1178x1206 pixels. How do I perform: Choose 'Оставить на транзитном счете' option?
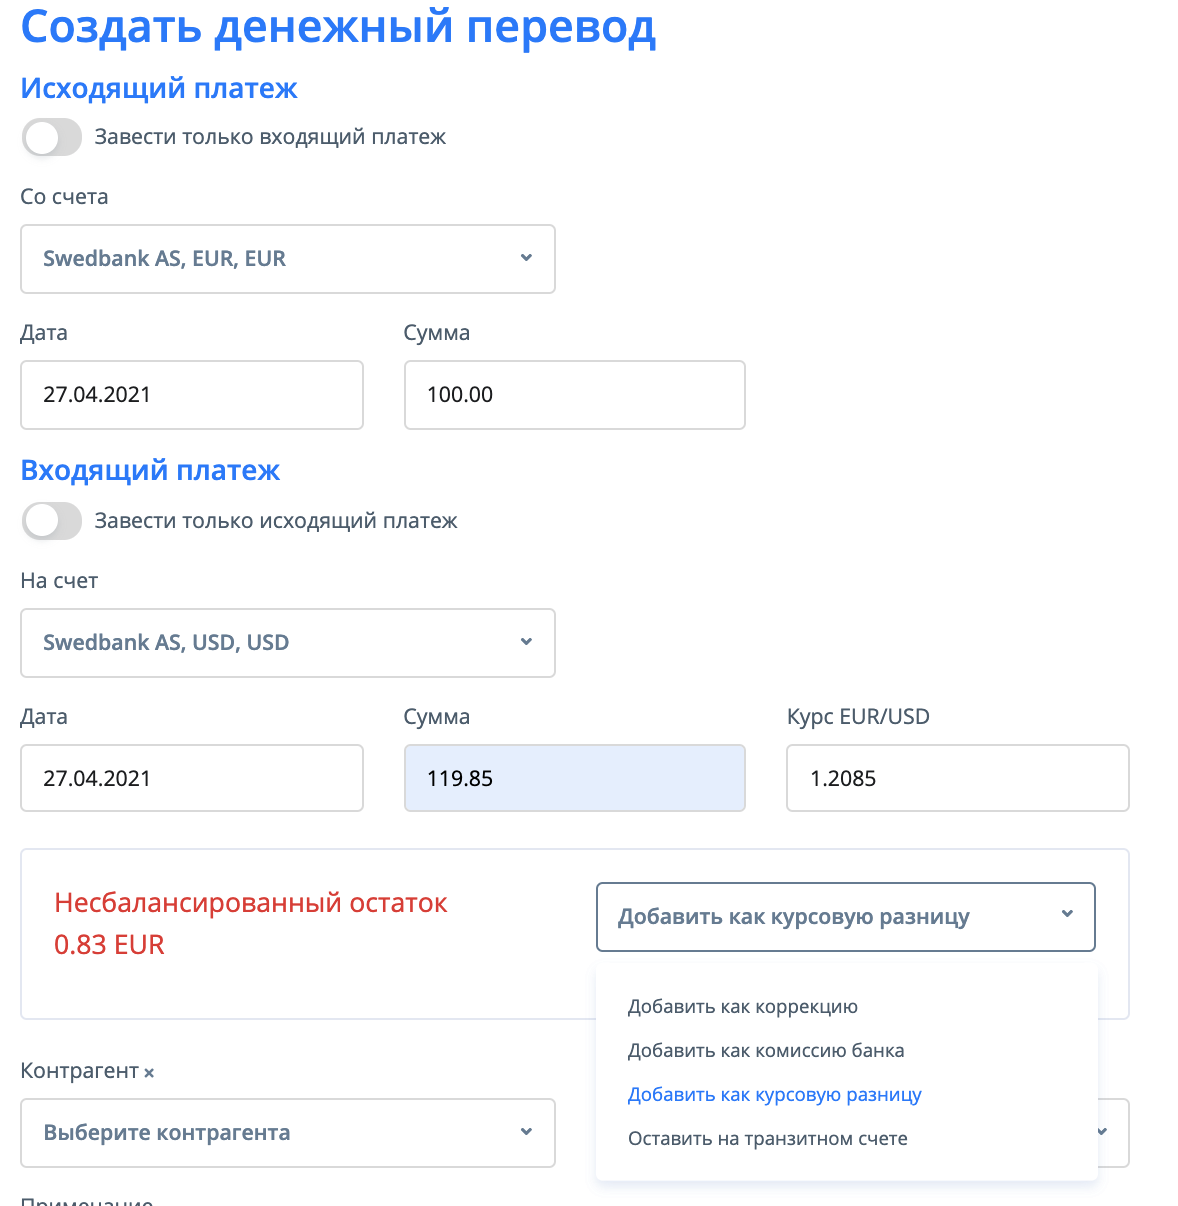pos(768,1139)
